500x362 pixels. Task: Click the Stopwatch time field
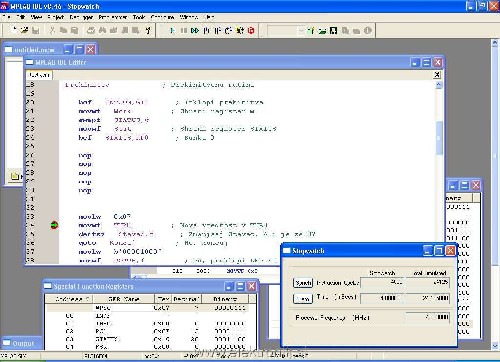[382, 298]
